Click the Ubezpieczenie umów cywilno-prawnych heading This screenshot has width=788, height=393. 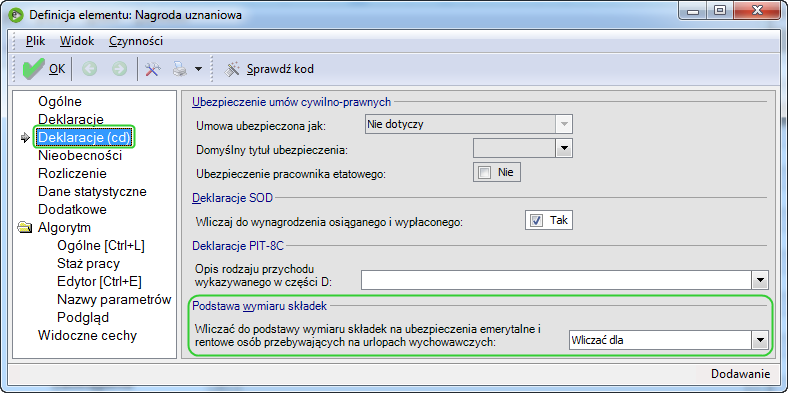291,102
